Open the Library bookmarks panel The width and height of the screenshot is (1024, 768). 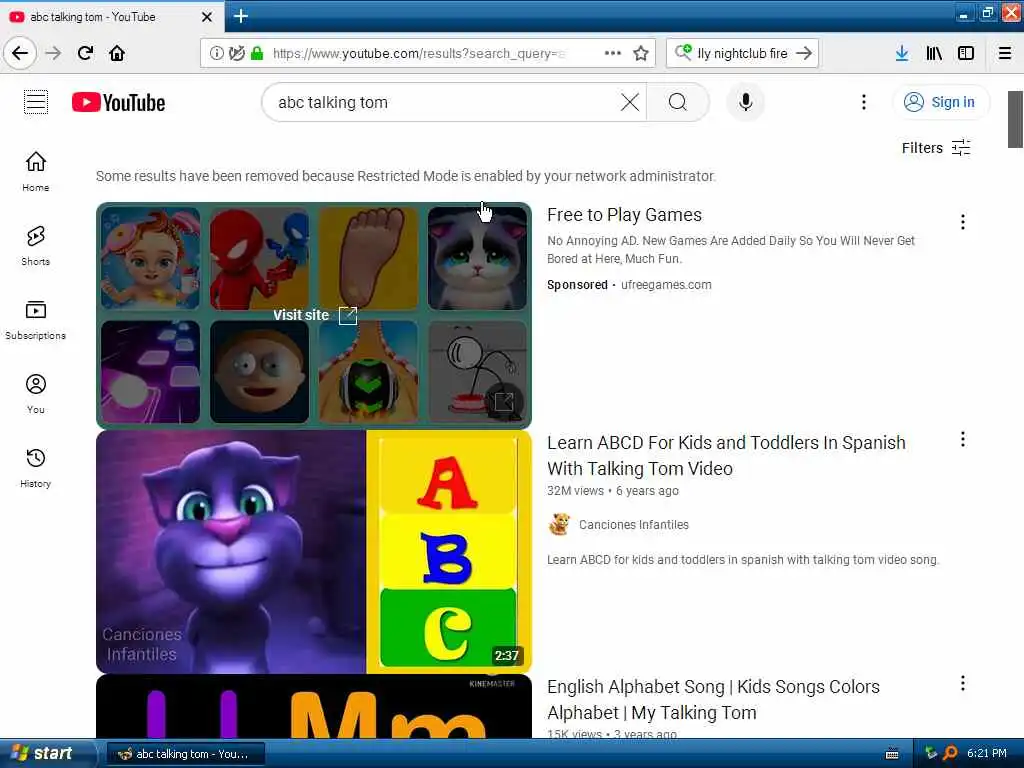tap(934, 54)
